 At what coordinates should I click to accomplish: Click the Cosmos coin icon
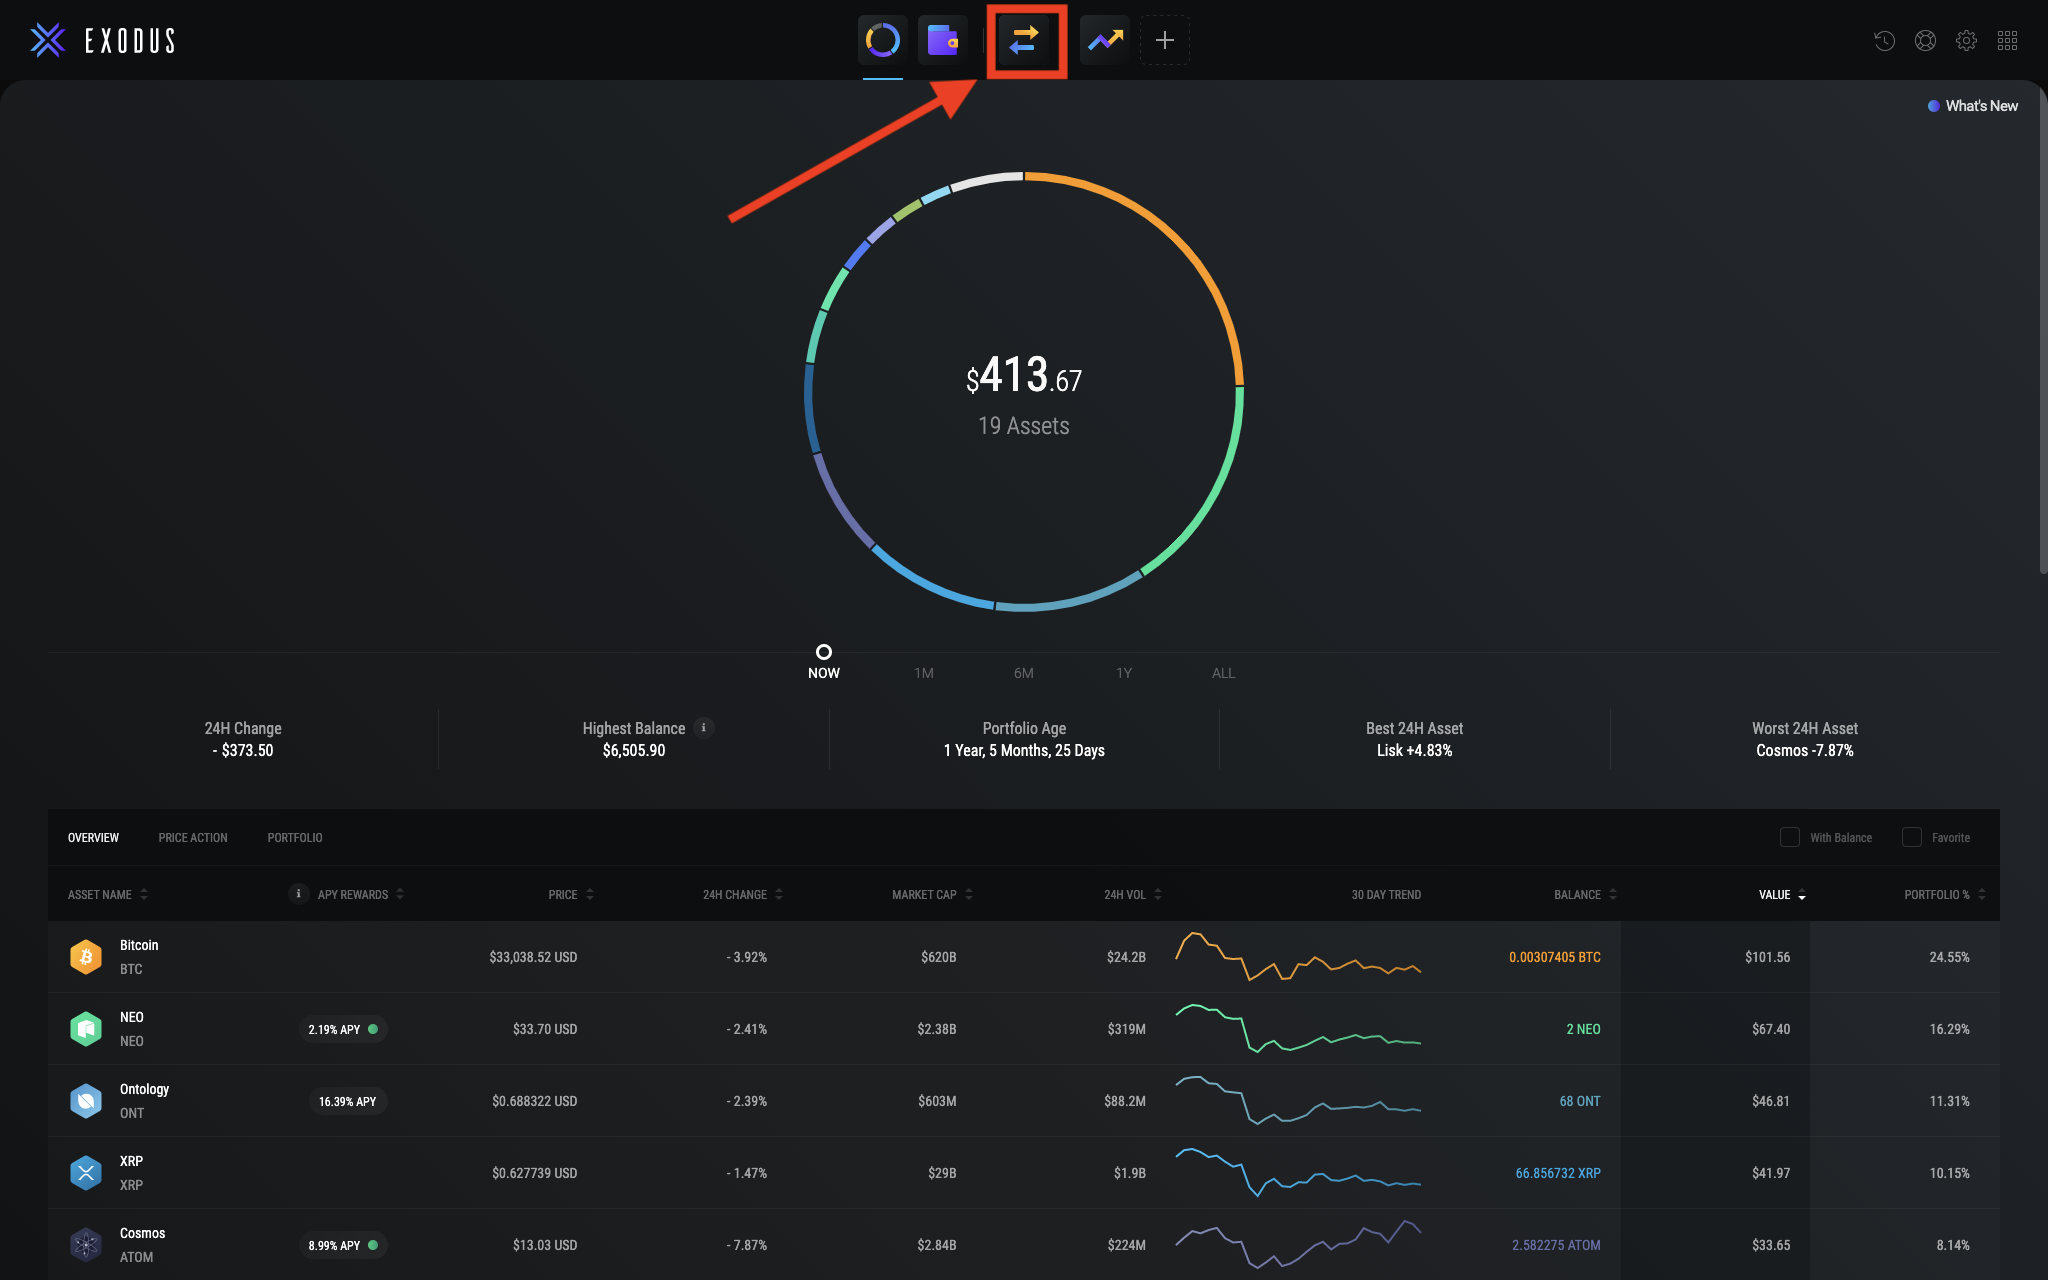coord(86,1245)
